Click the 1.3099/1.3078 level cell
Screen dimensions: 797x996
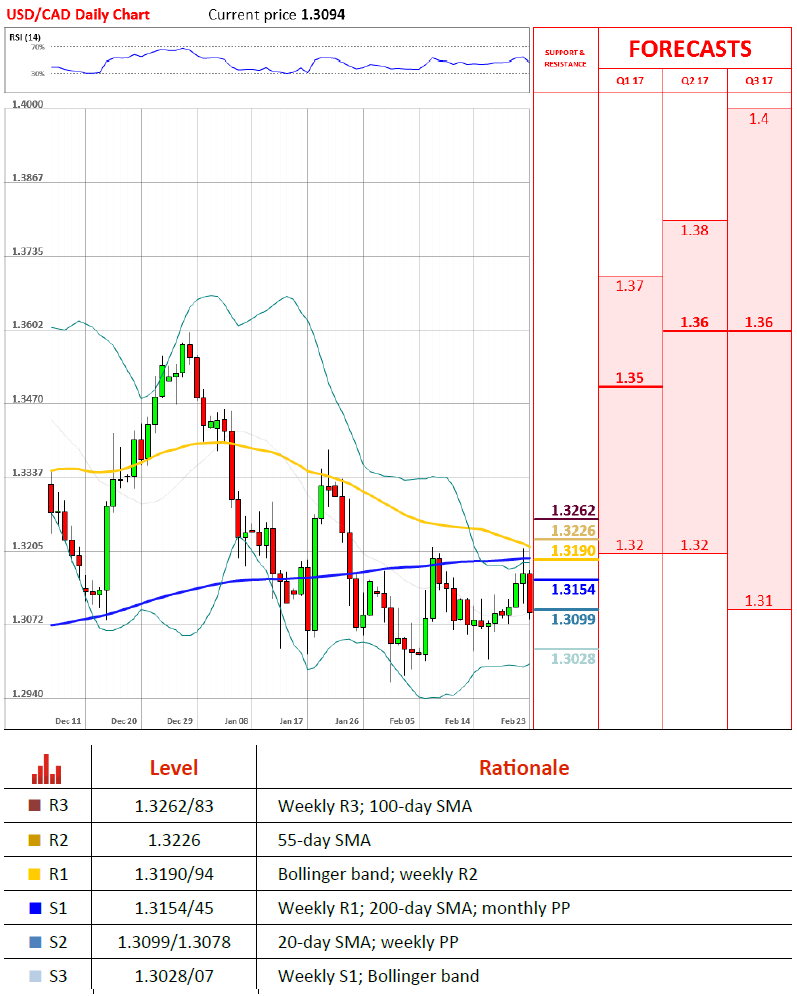pos(174,942)
